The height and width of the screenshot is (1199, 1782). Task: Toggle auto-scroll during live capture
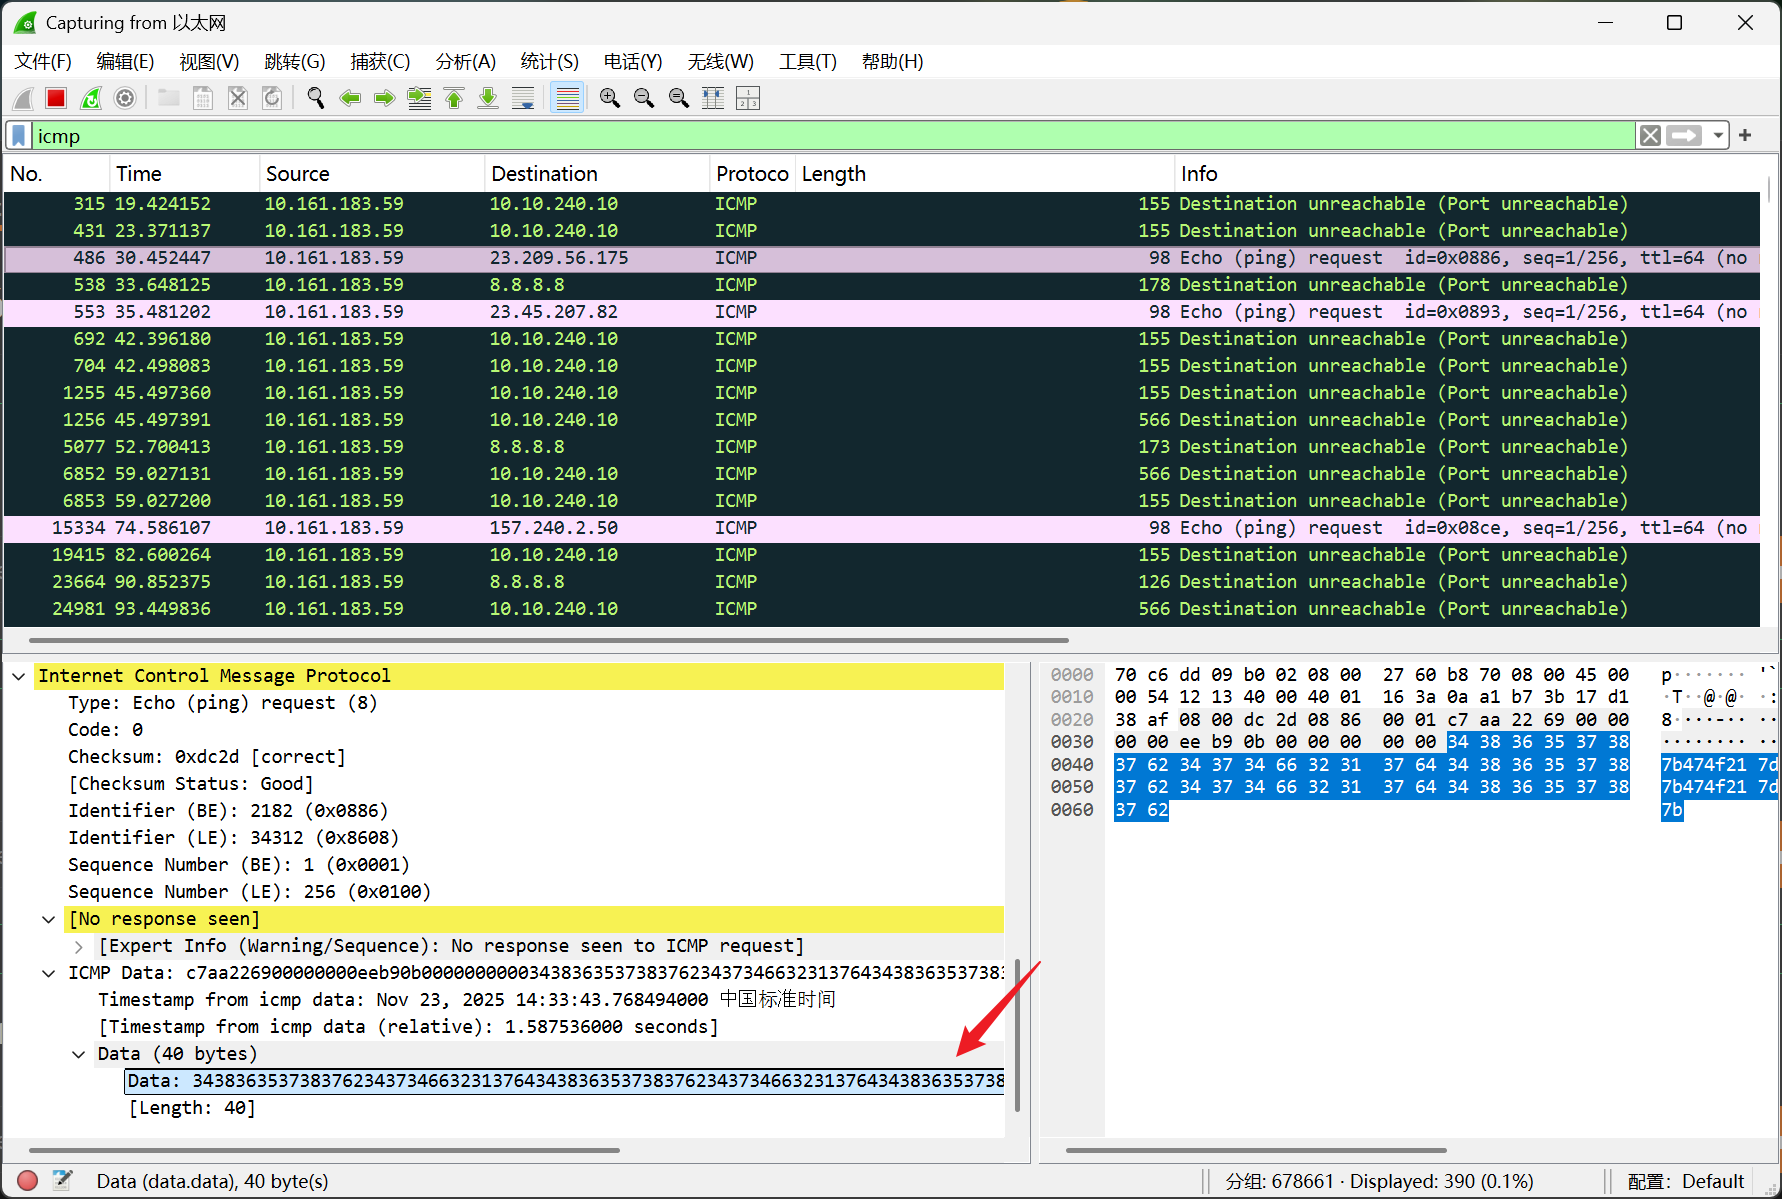click(x=522, y=98)
